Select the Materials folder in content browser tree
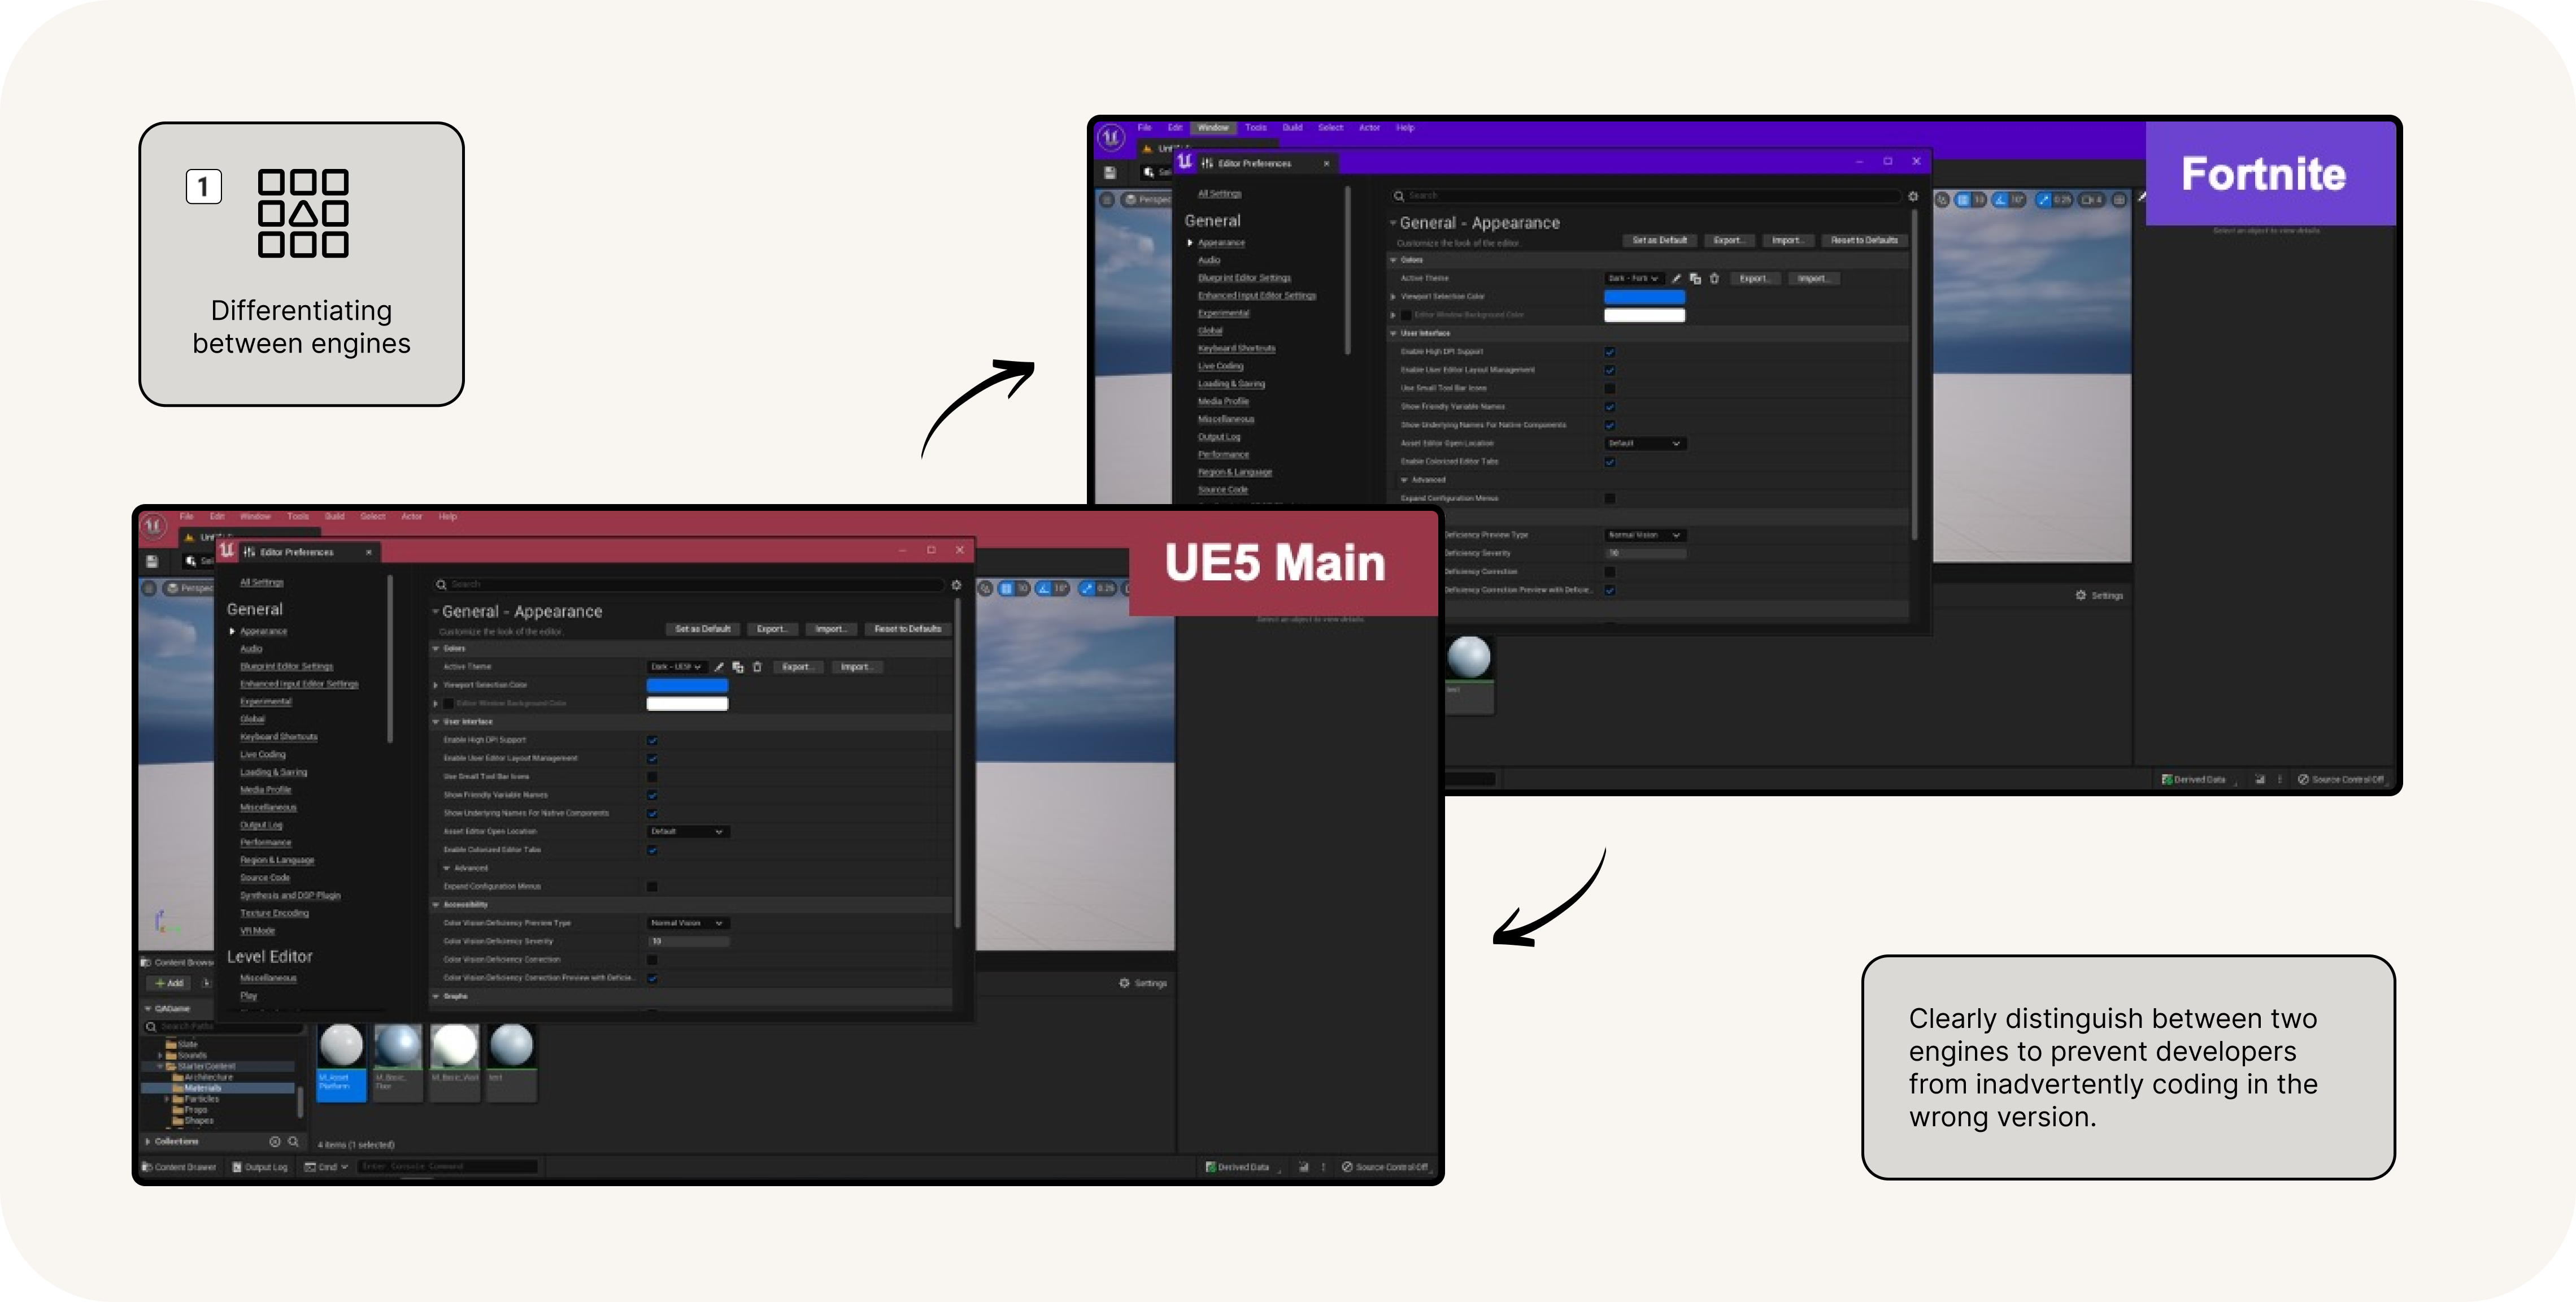The image size is (2576, 1302). 202,1088
